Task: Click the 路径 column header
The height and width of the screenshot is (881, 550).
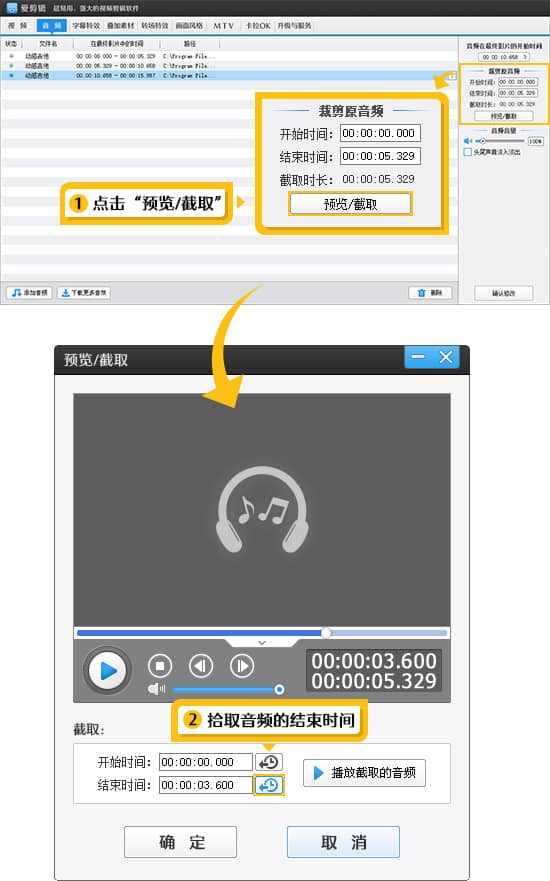Action: pos(190,44)
